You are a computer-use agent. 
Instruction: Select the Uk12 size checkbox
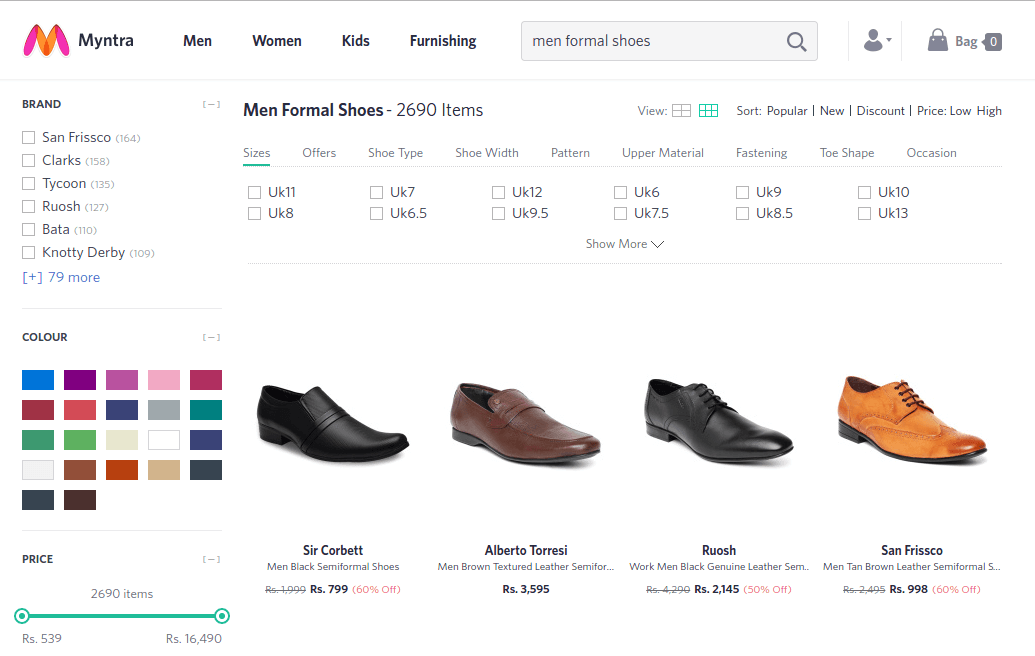[498, 192]
